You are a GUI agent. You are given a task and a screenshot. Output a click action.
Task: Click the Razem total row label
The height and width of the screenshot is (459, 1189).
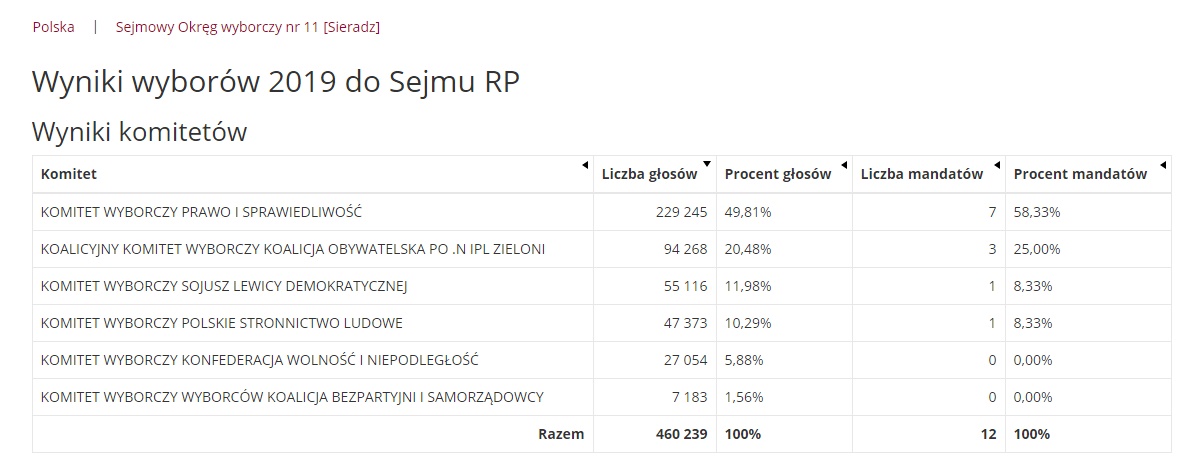(561, 435)
